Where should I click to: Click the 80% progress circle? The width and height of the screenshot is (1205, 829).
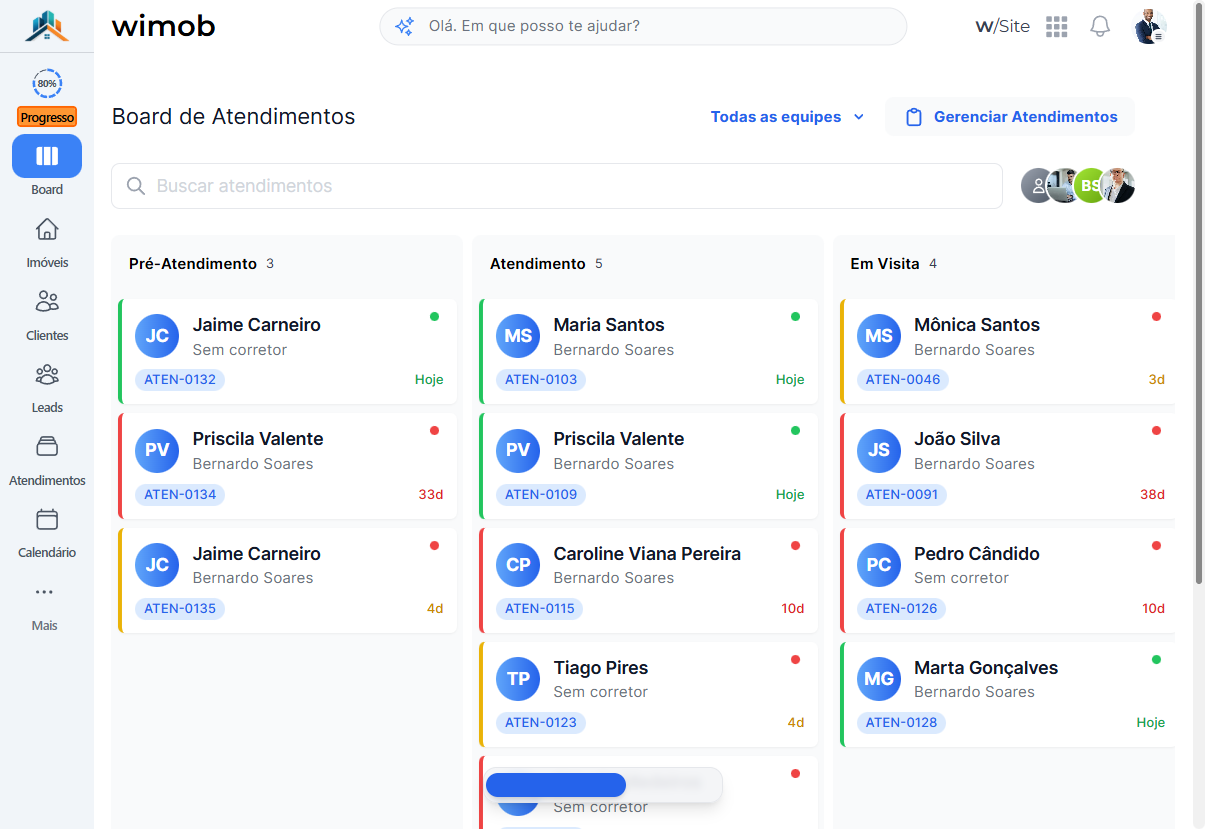pos(47,83)
